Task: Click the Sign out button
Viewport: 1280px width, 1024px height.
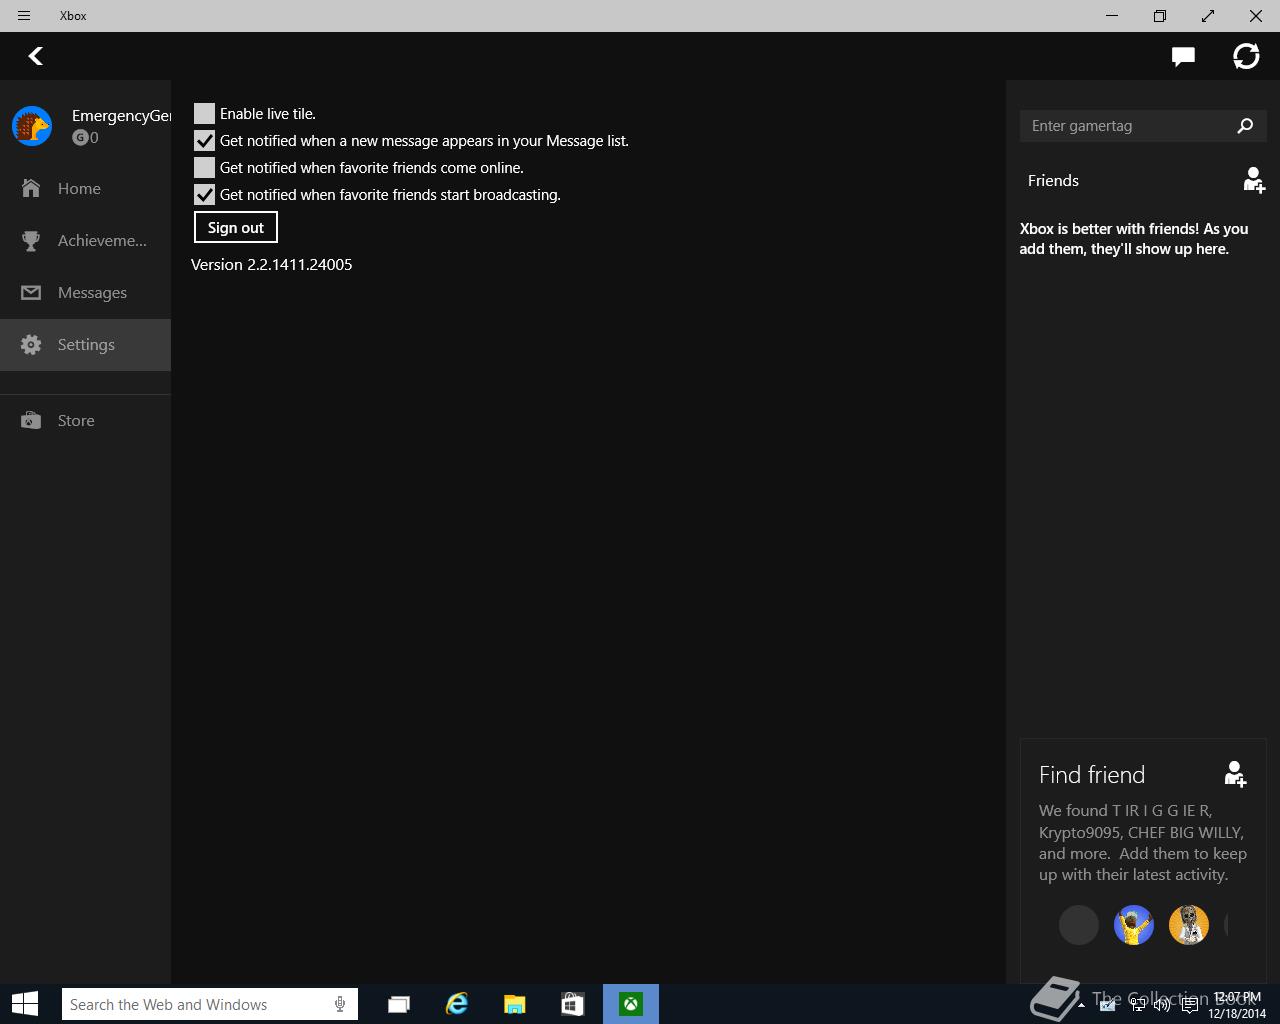Action: (236, 227)
